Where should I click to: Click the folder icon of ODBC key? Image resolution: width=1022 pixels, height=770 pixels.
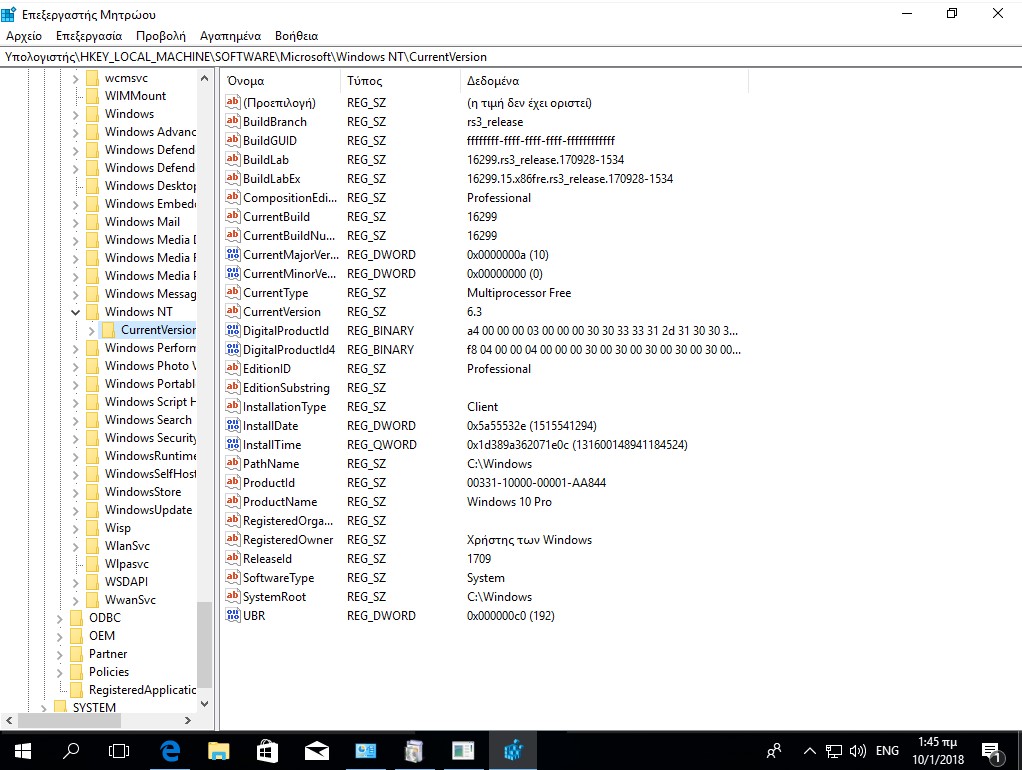(76, 617)
